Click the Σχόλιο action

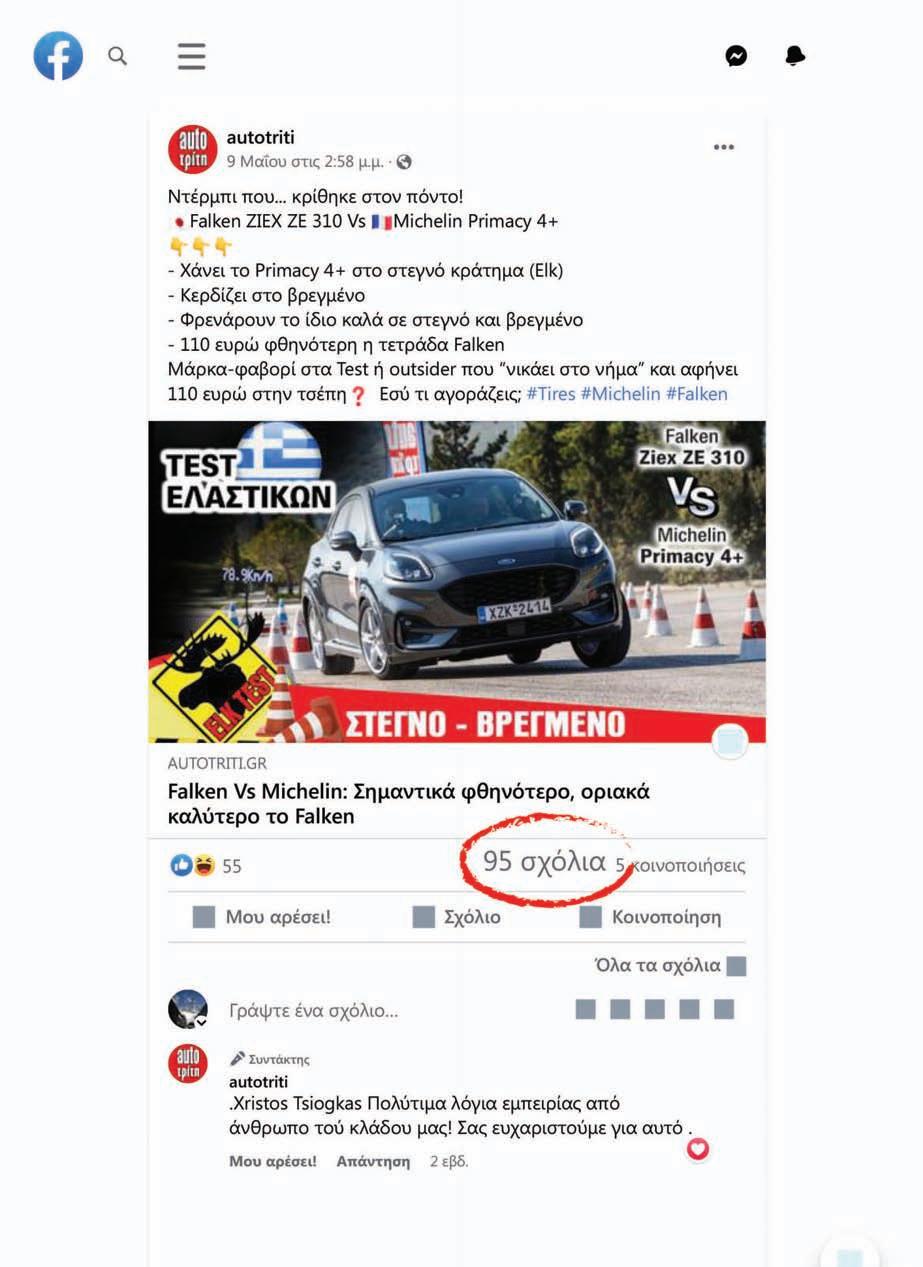(457, 917)
